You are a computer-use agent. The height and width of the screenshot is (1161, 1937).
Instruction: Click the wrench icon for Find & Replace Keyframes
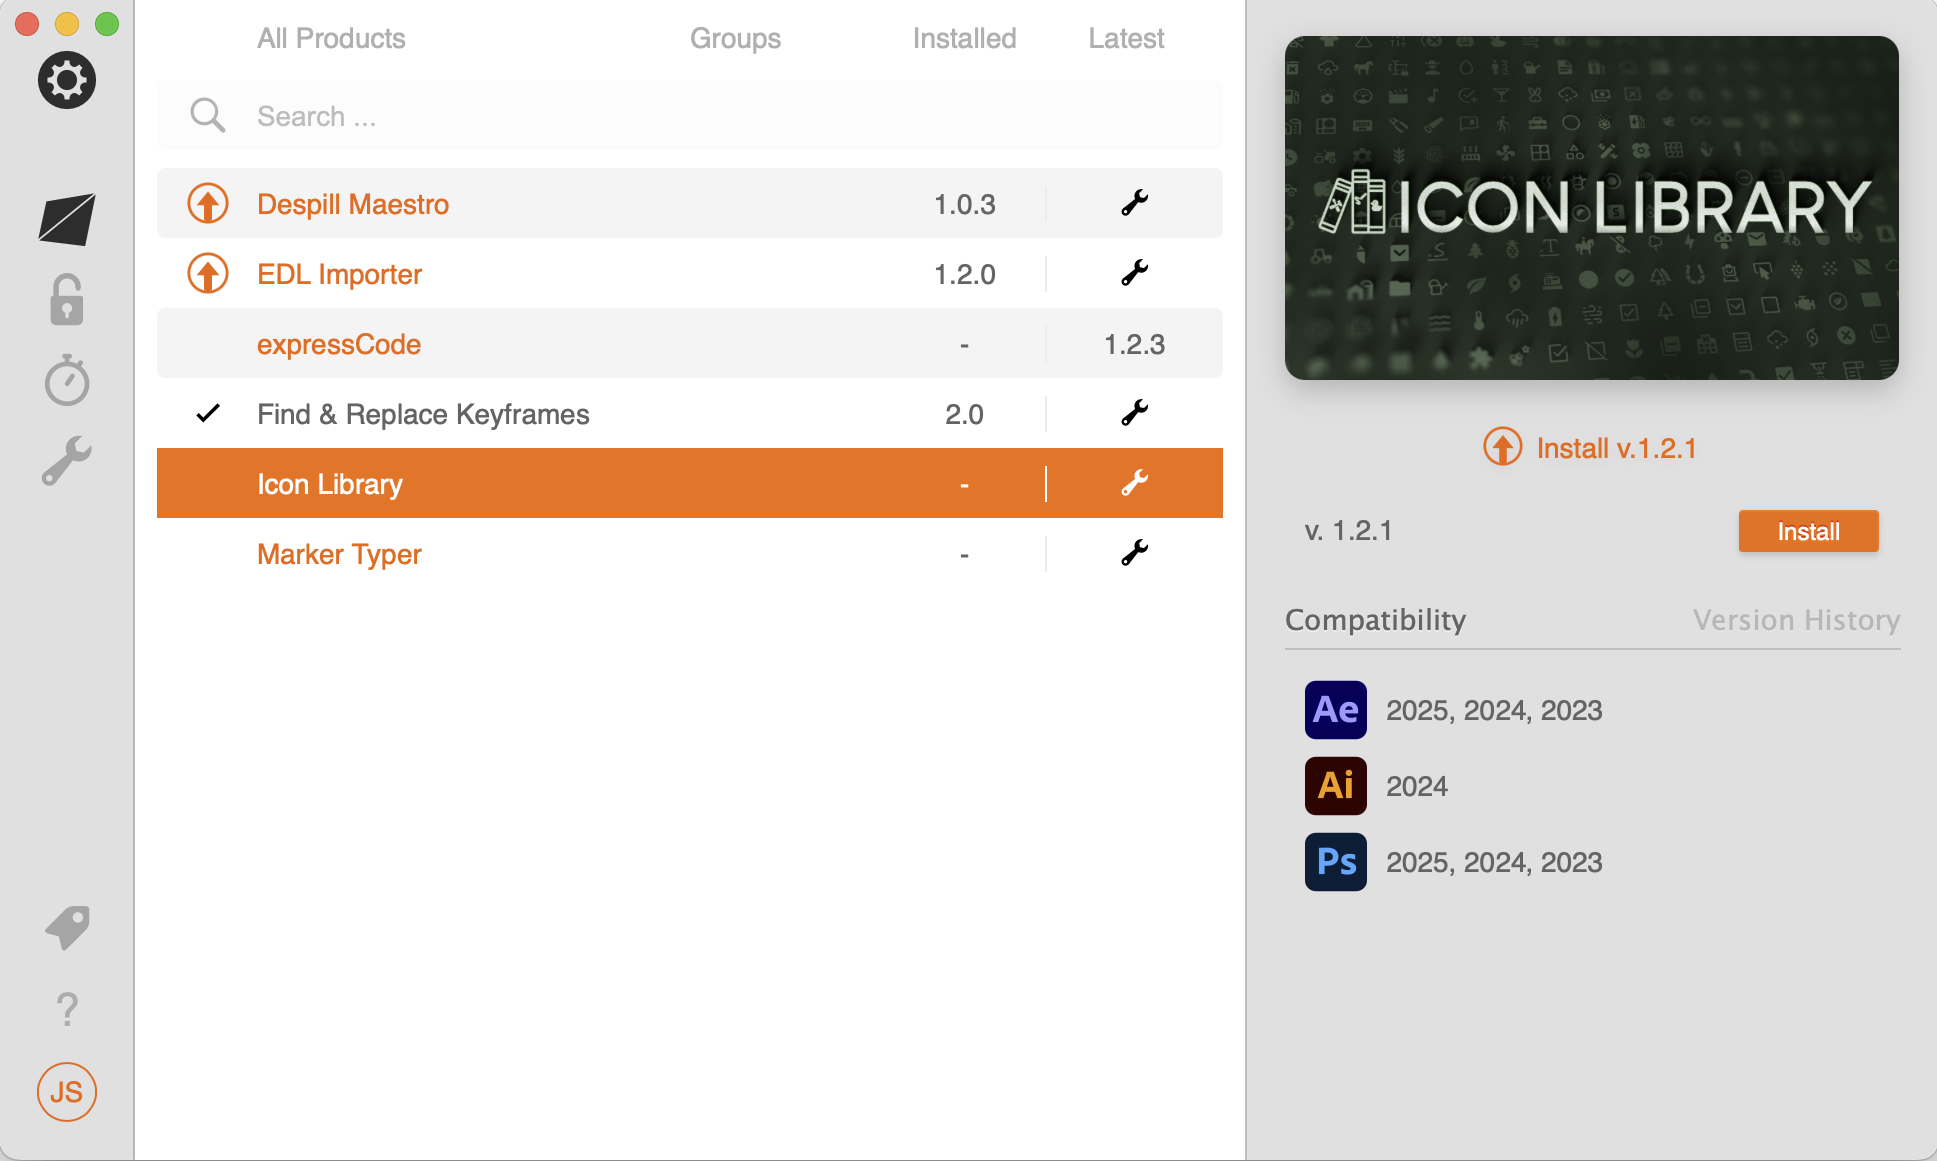[1134, 414]
